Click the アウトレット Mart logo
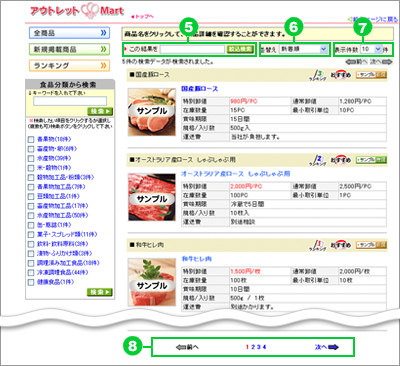The width and height of the screenshot is (400, 366). [77, 11]
